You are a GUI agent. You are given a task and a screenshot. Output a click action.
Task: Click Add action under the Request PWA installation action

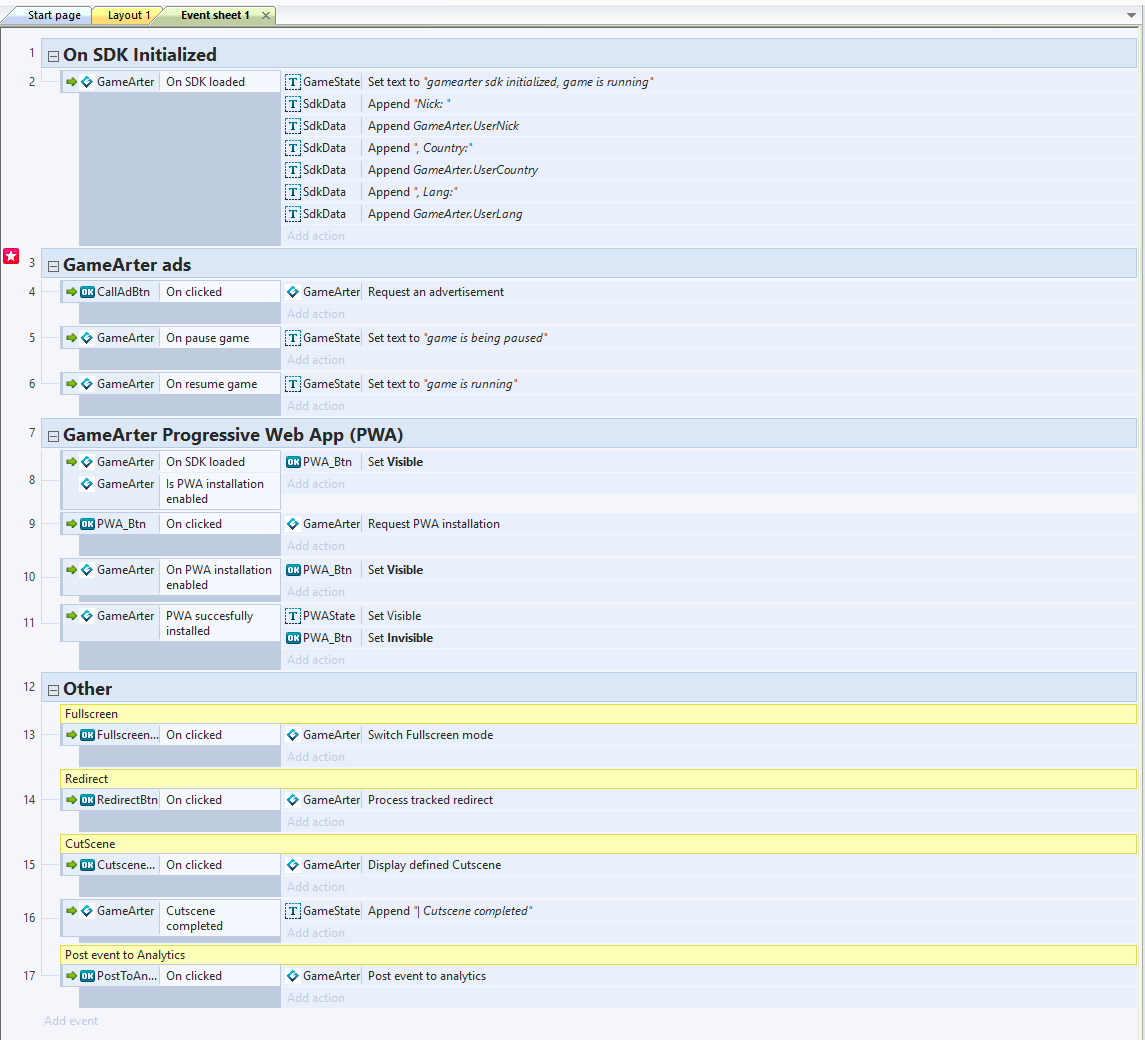[316, 545]
